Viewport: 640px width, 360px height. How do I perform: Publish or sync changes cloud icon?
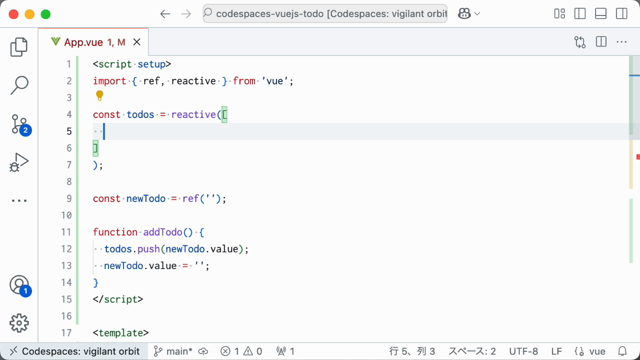[203, 351]
